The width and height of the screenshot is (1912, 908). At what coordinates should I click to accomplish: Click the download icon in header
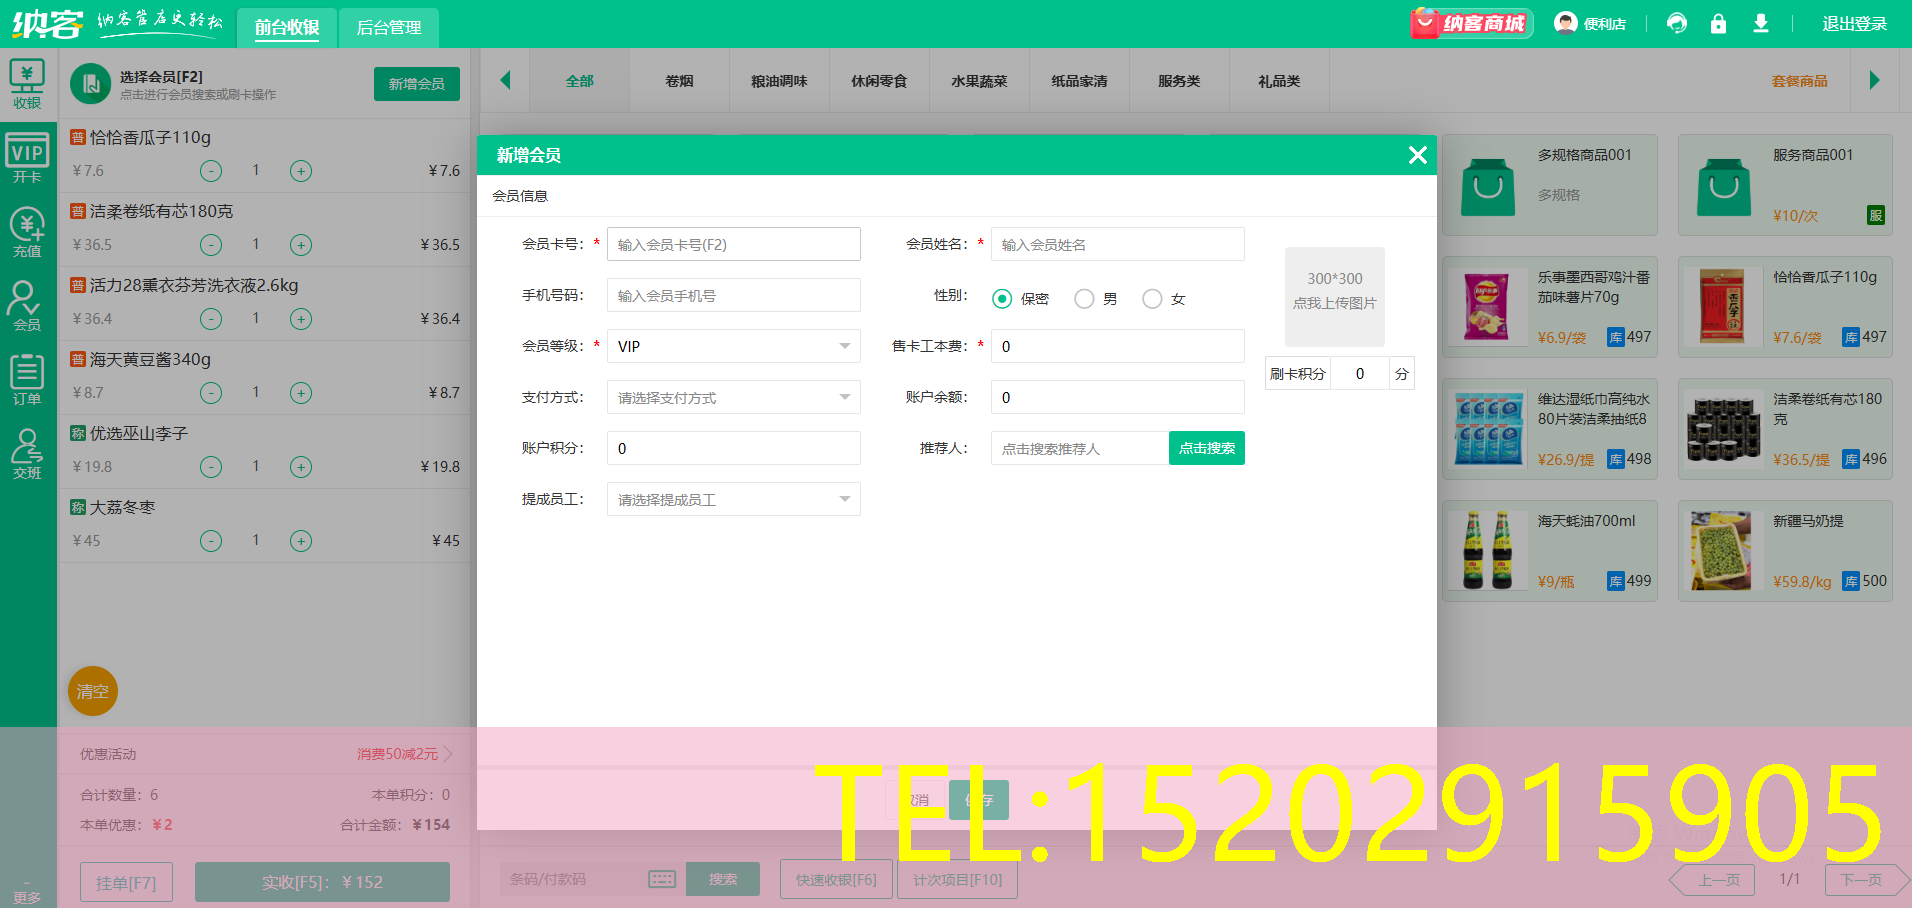(x=1761, y=23)
